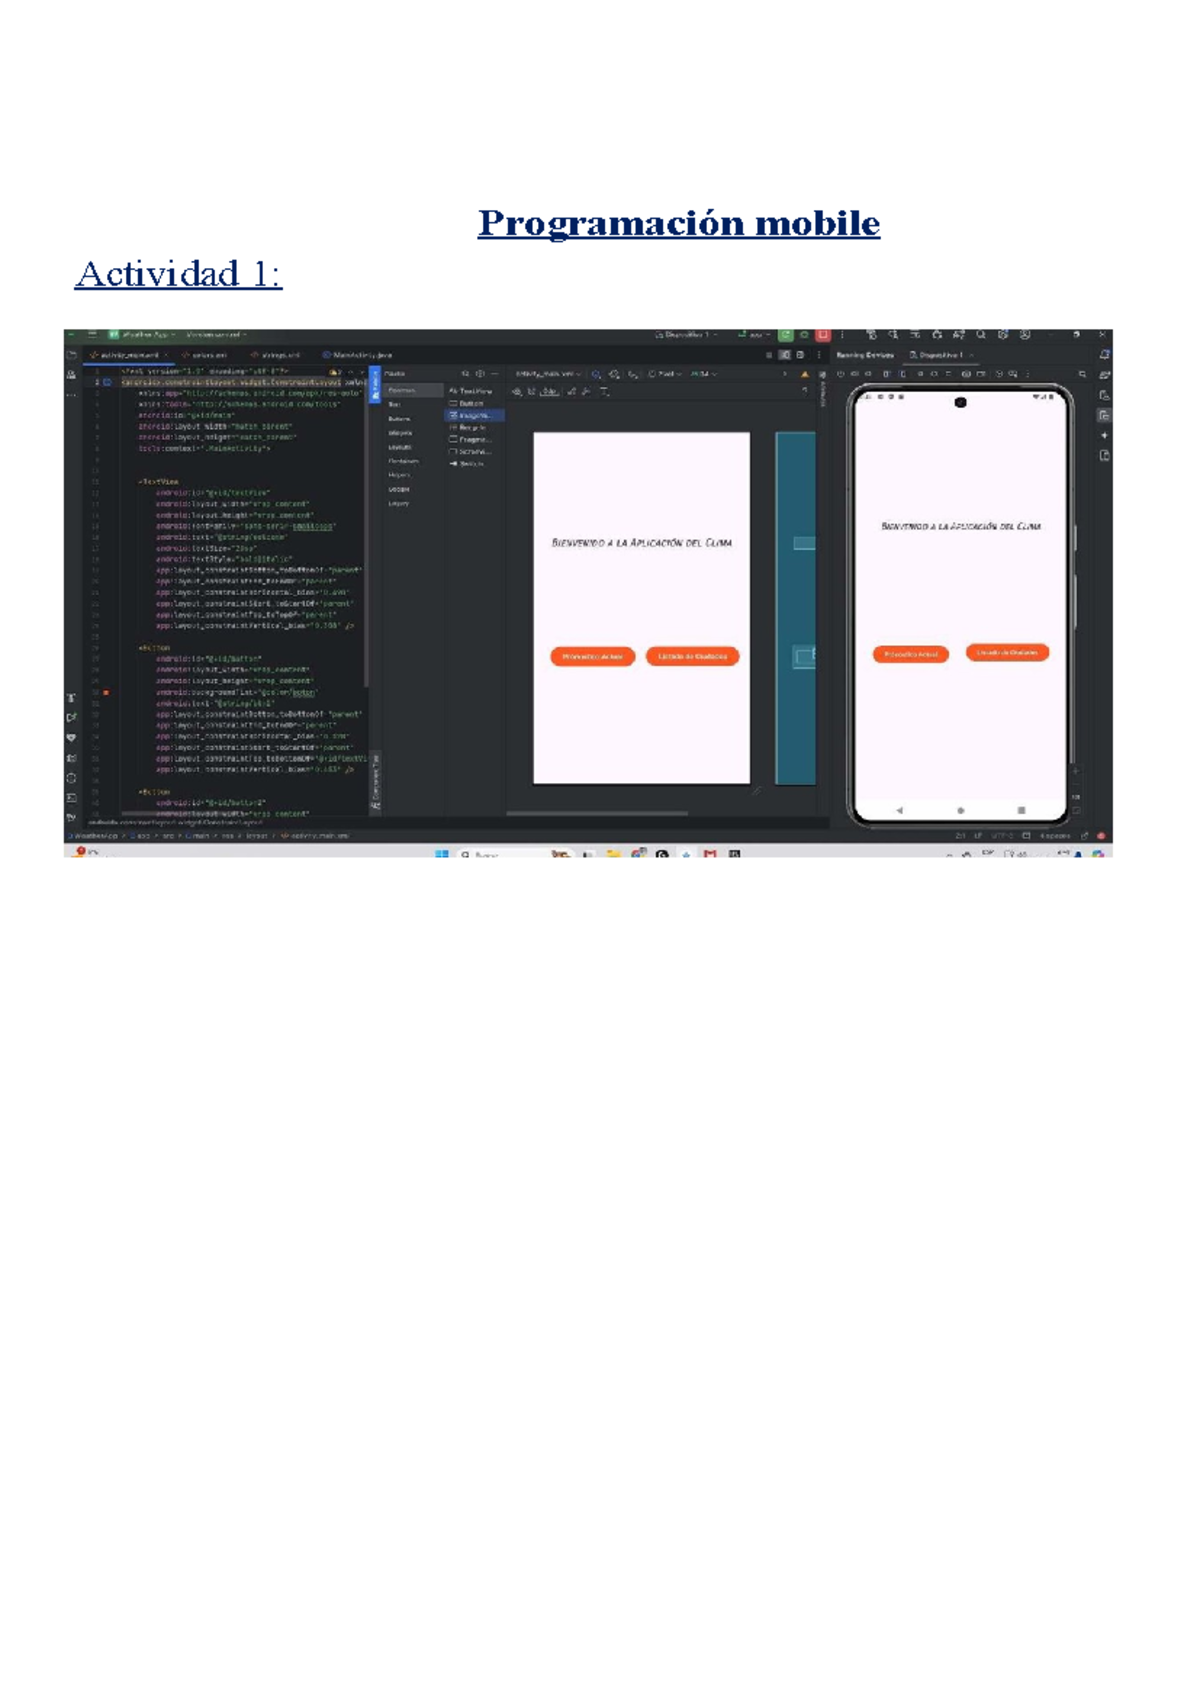Switch editor to Design view mode
This screenshot has height=1696, width=1200.
[x=799, y=355]
